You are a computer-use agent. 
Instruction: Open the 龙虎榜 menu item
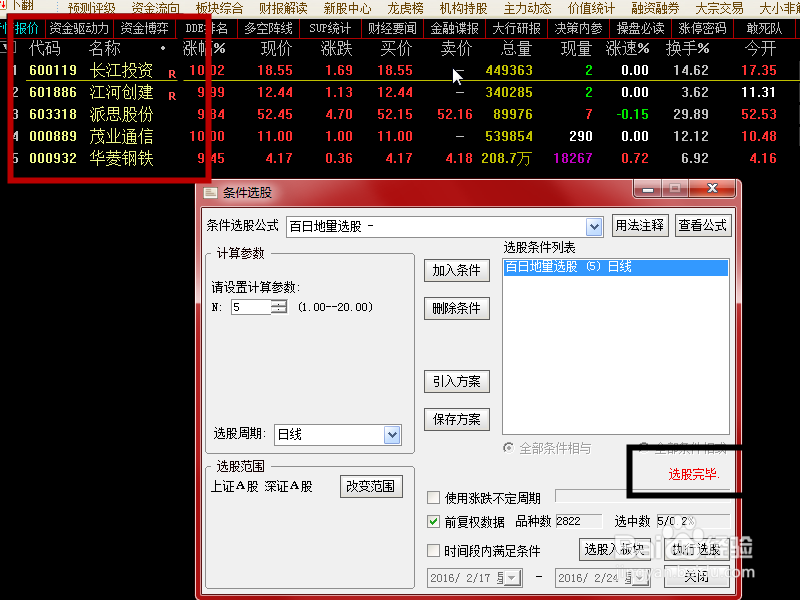tap(404, 8)
